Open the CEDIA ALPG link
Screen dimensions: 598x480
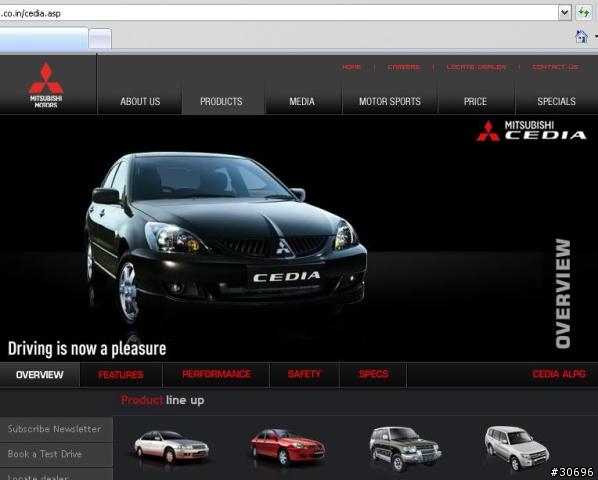559,374
